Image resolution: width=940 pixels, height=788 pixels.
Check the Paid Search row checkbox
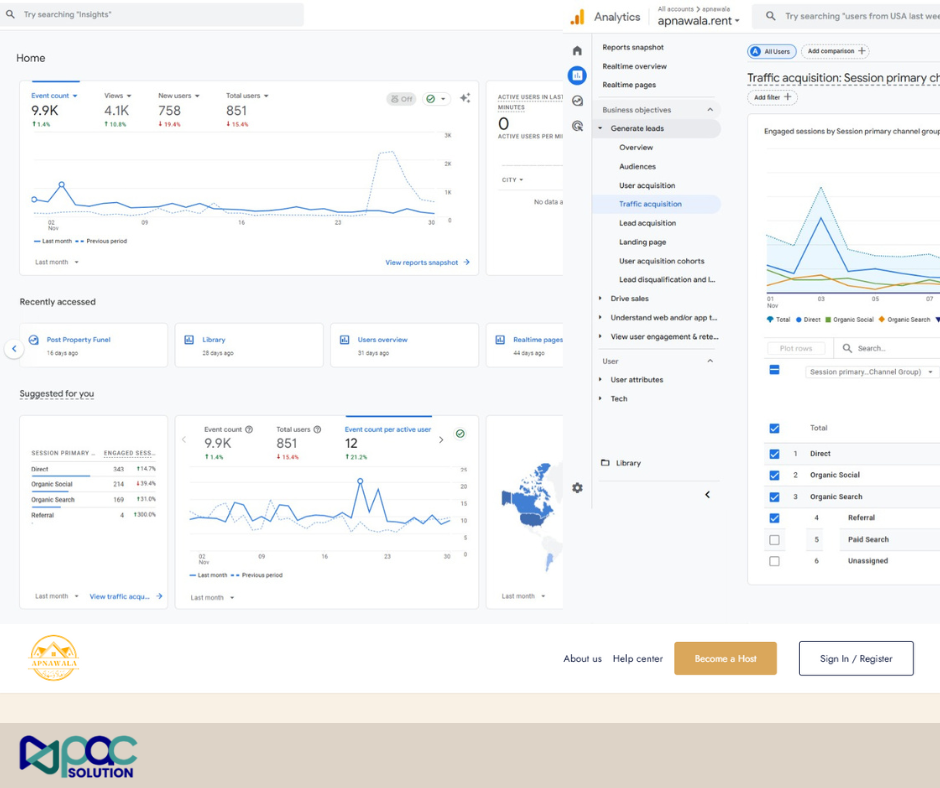click(x=774, y=540)
